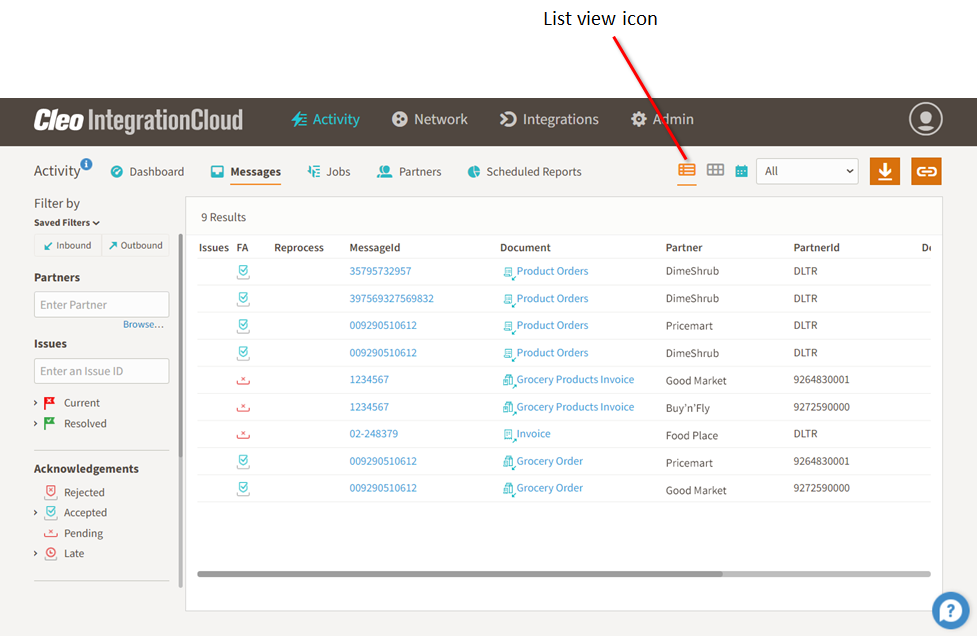The height and width of the screenshot is (636, 977).
Task: Click the Browse partners link
Action: [x=143, y=325]
